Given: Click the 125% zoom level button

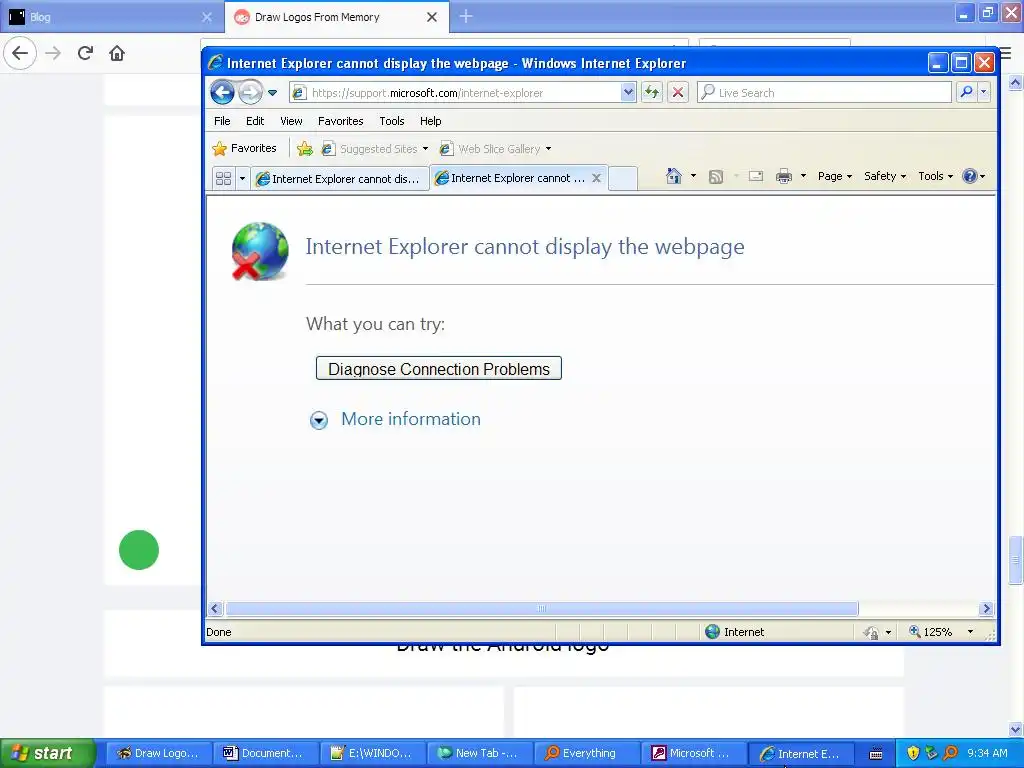Looking at the screenshot, I should click(x=930, y=632).
